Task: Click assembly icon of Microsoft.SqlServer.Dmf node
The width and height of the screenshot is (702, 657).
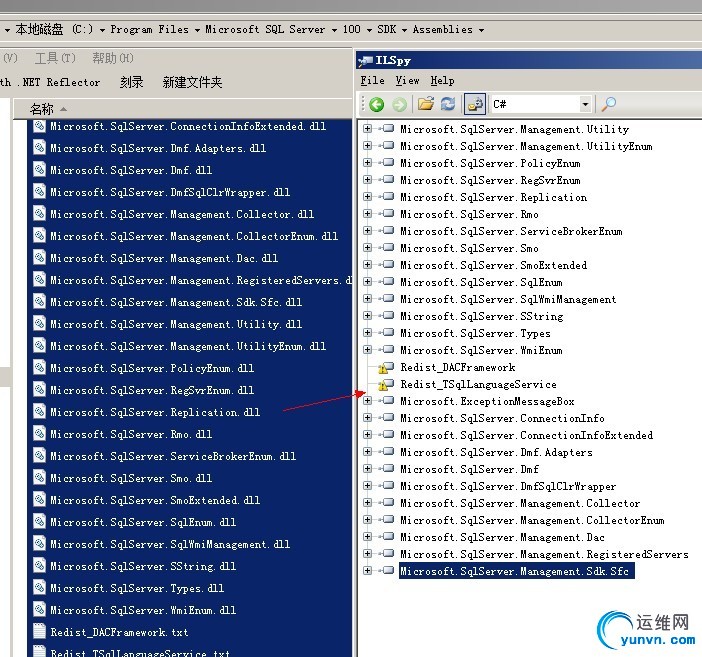Action: pos(388,469)
